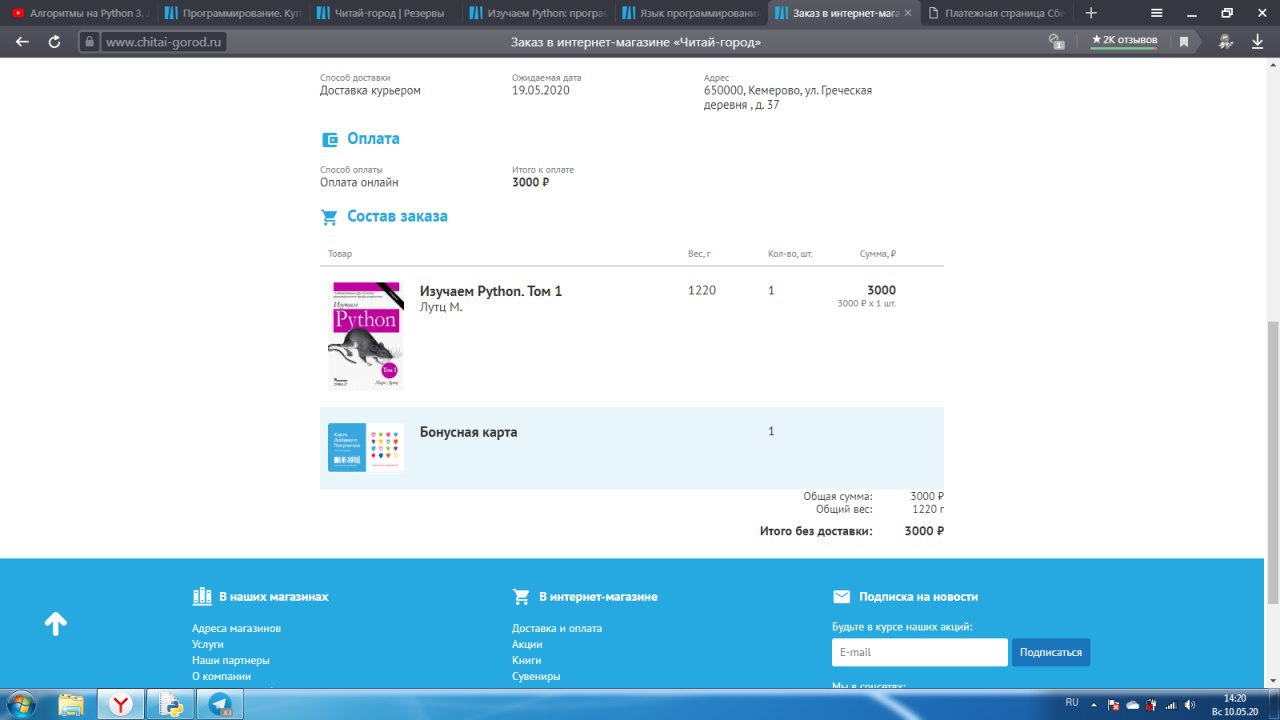Click the wallet icon beside Оплата

[x=329, y=140]
